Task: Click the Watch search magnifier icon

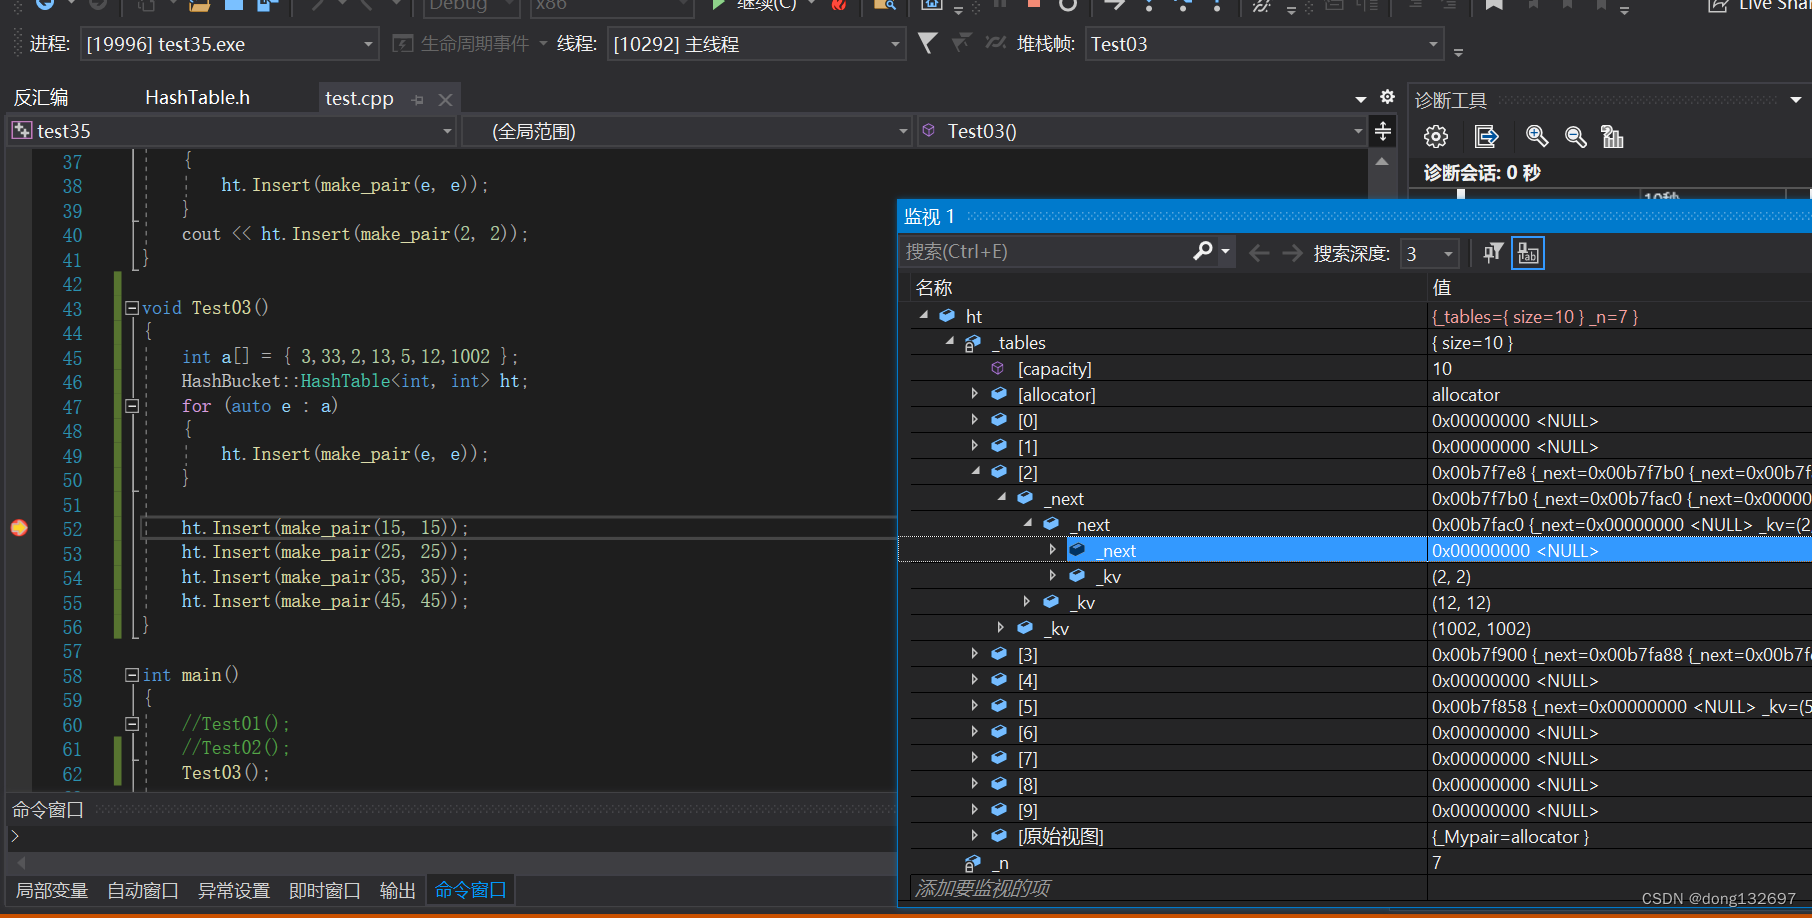Action: coord(1203,252)
